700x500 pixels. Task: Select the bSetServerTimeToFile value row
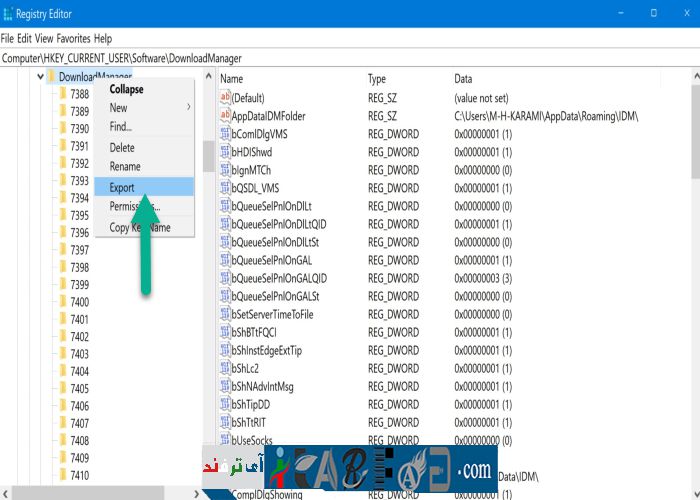tap(272, 314)
